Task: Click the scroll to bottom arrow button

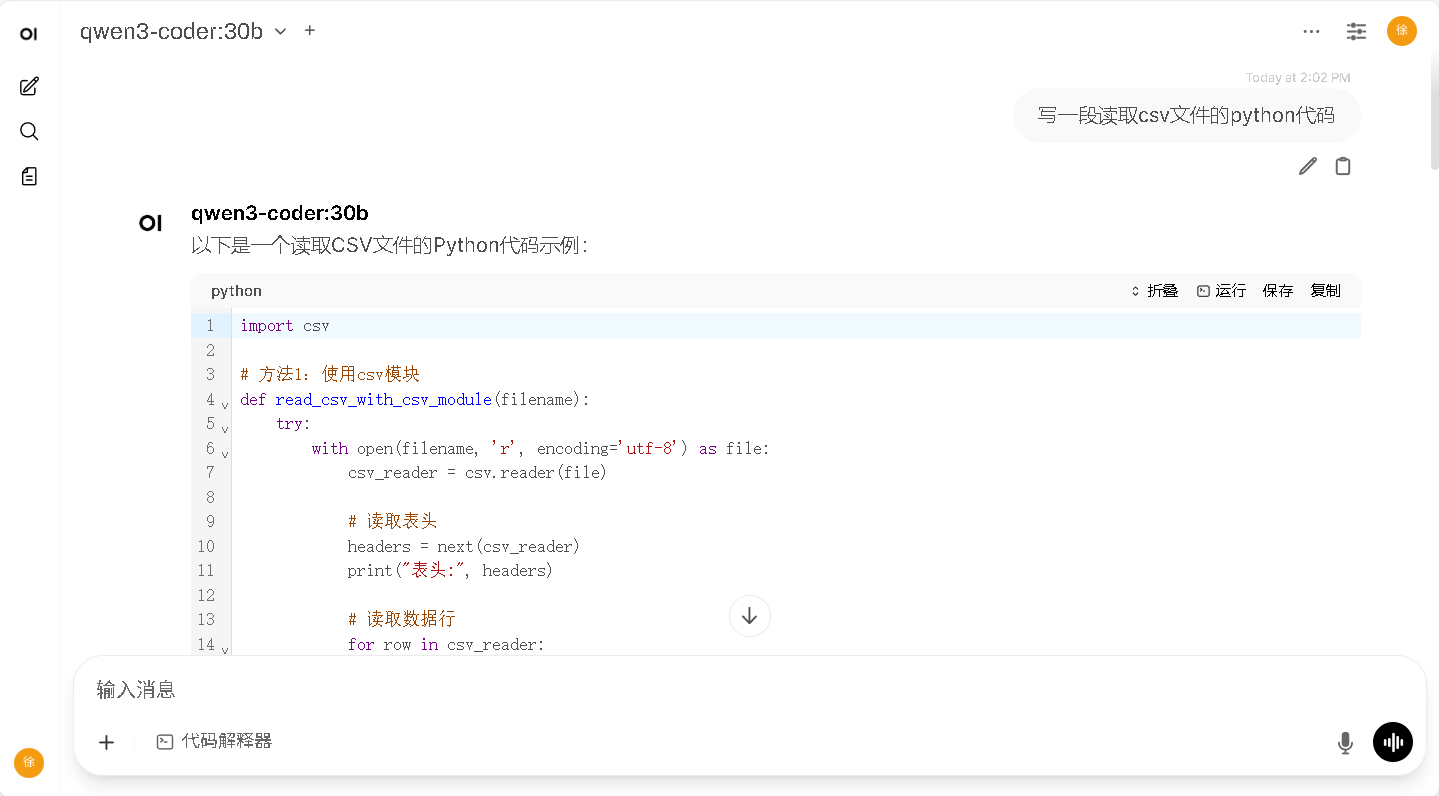Action: coord(749,616)
